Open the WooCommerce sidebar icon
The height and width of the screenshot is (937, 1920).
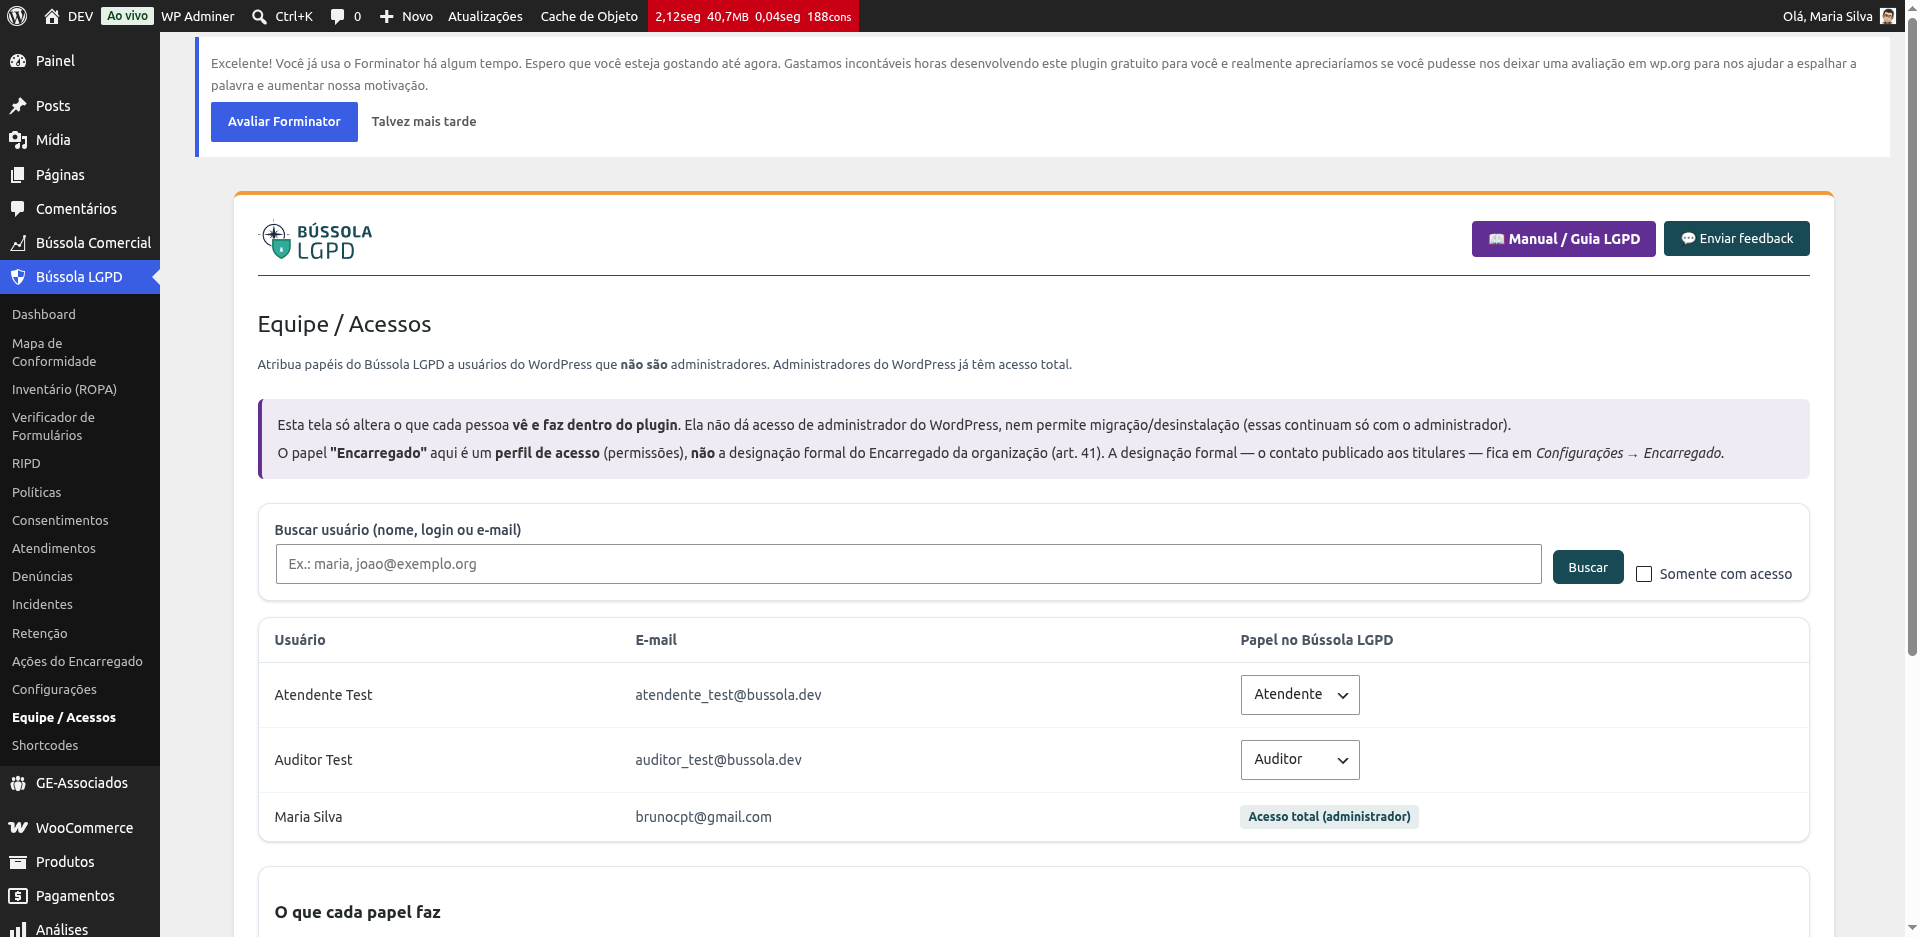tap(18, 828)
